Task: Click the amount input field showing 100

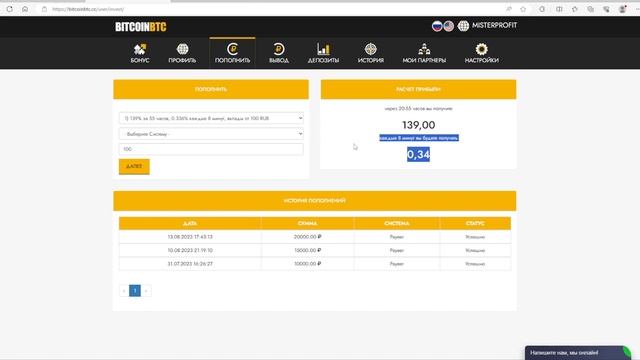Action: [211, 149]
